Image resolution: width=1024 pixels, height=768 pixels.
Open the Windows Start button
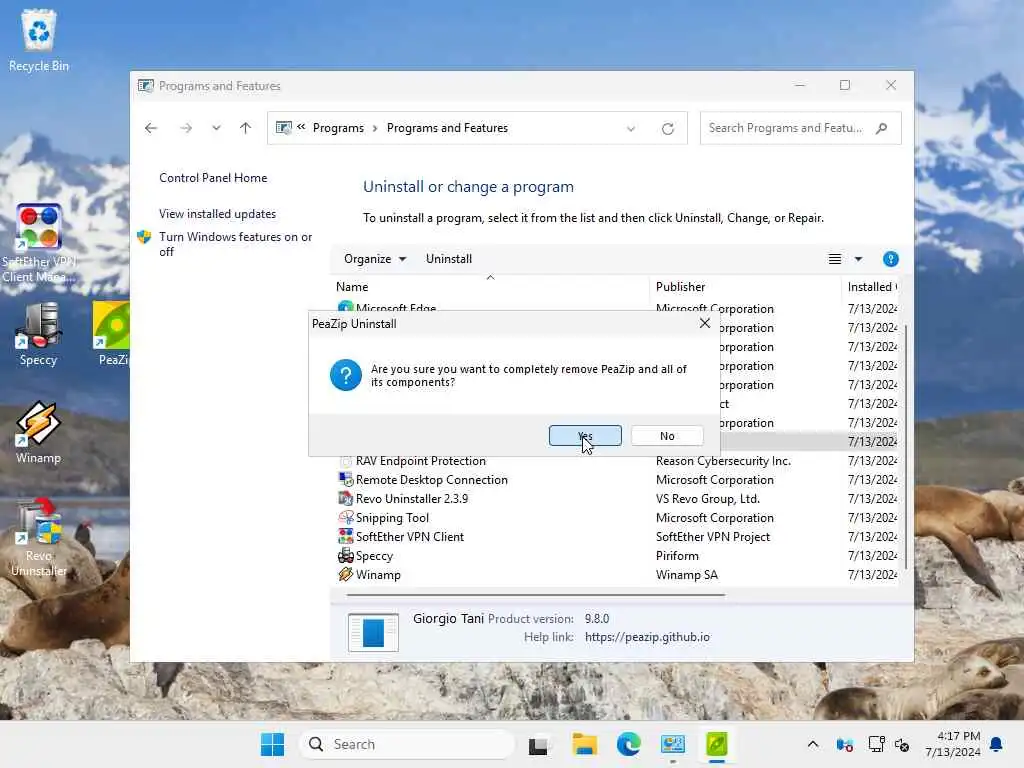click(x=272, y=744)
